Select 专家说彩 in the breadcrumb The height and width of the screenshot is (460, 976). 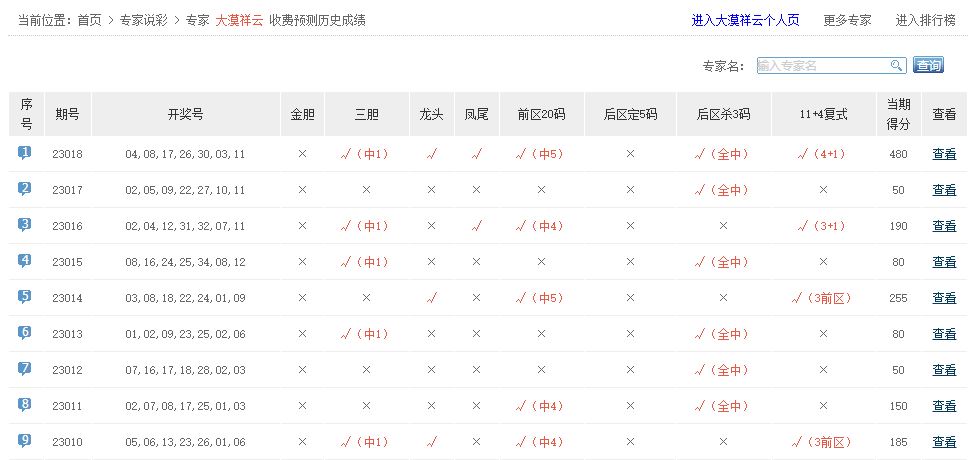pyautogui.click(x=143, y=20)
